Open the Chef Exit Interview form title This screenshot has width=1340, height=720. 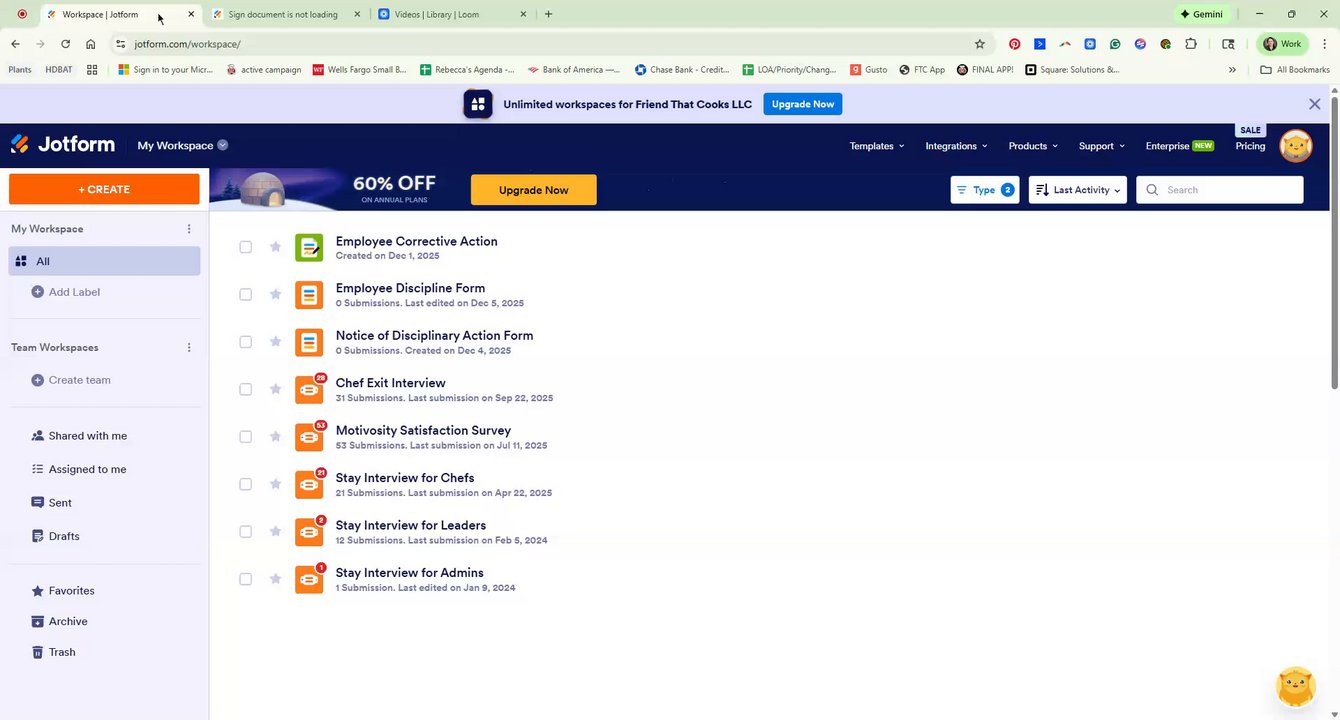(x=391, y=383)
